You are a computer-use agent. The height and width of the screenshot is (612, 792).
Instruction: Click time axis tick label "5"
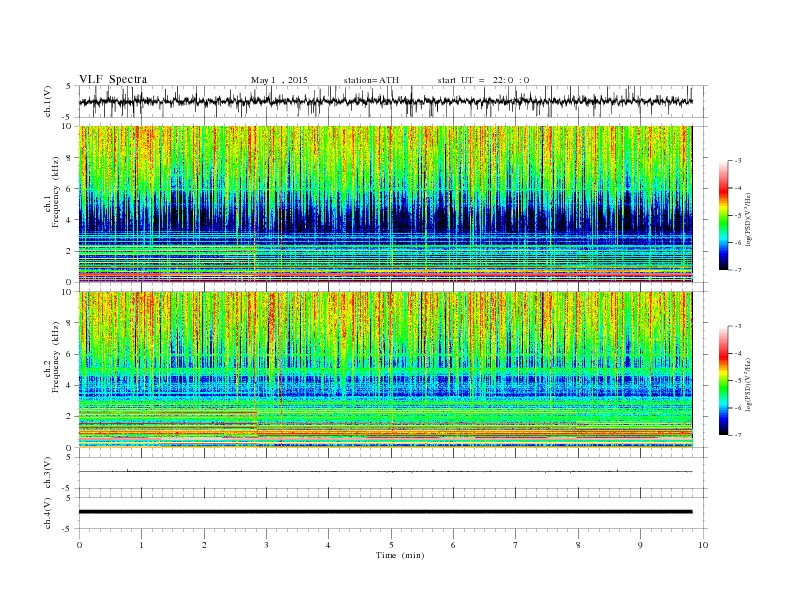coord(391,545)
